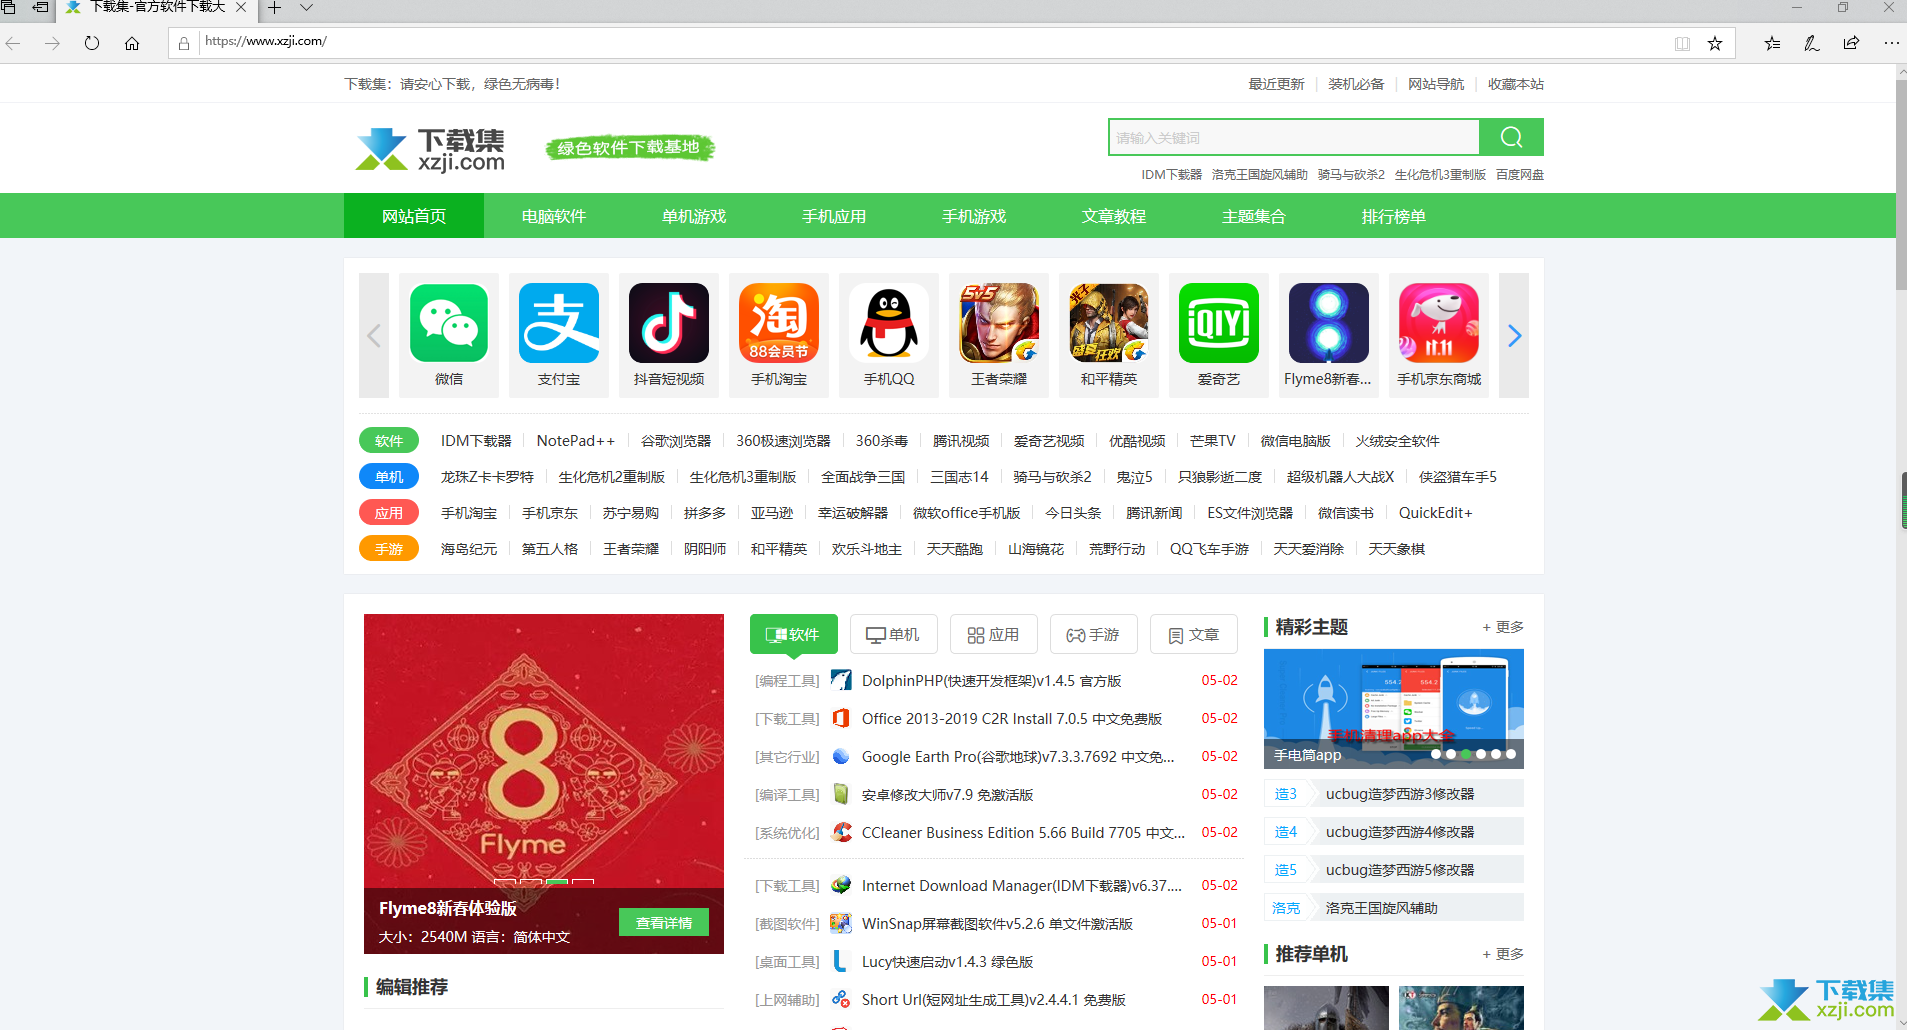Switch to the 应用 content tab

pos(994,635)
